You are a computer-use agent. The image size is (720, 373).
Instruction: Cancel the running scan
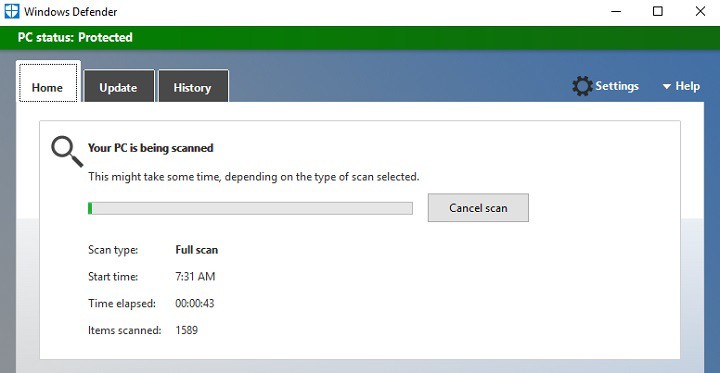(478, 208)
